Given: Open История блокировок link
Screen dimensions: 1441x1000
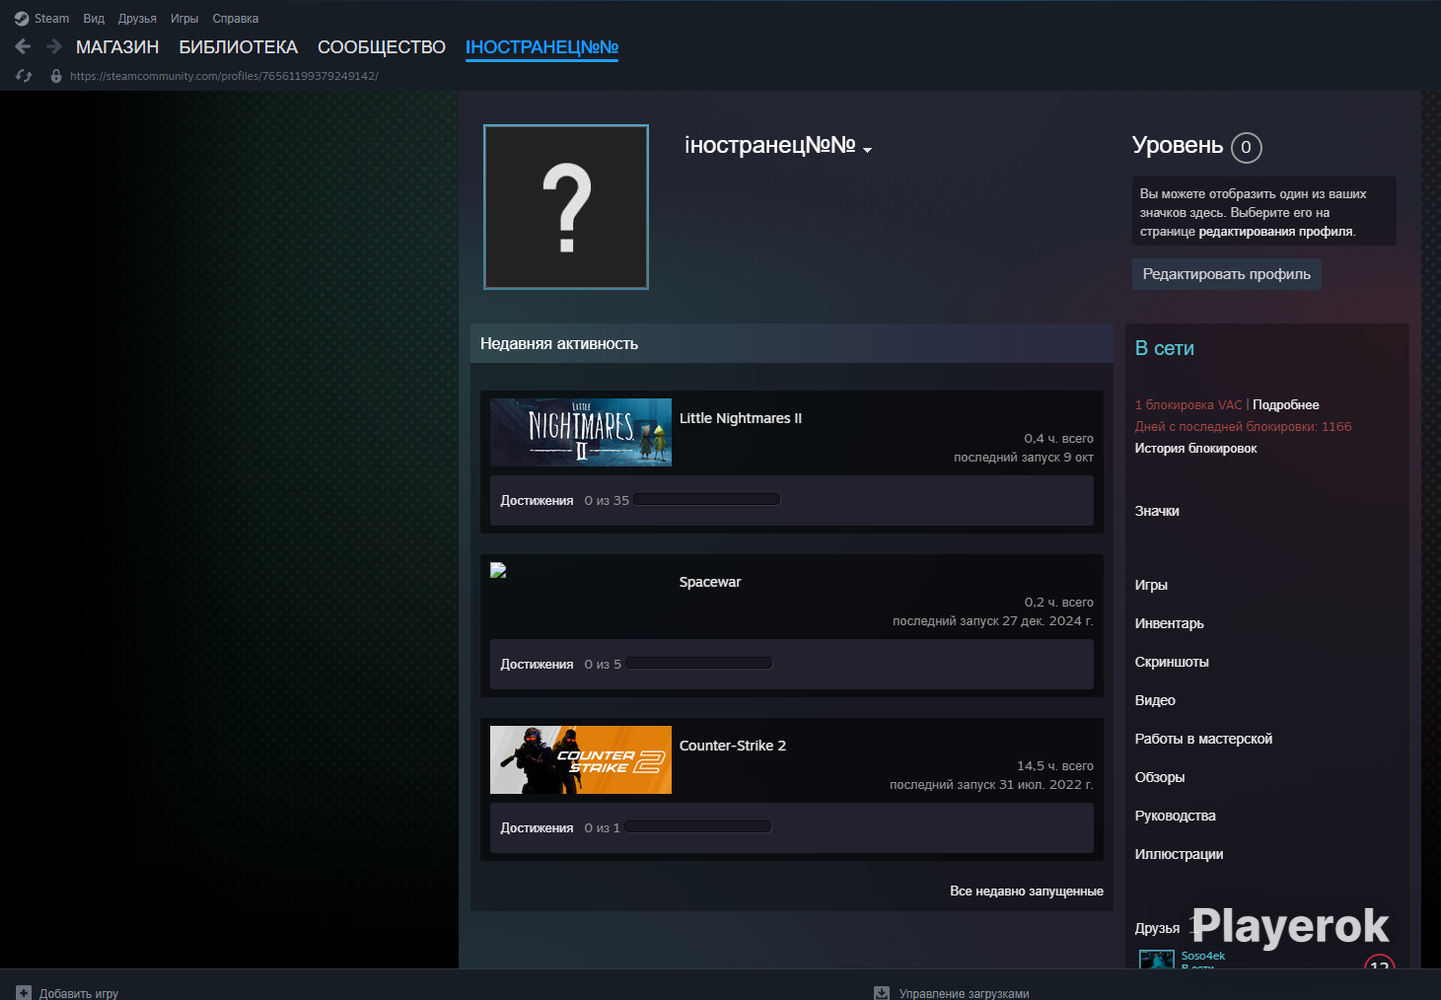Looking at the screenshot, I should click(x=1196, y=448).
